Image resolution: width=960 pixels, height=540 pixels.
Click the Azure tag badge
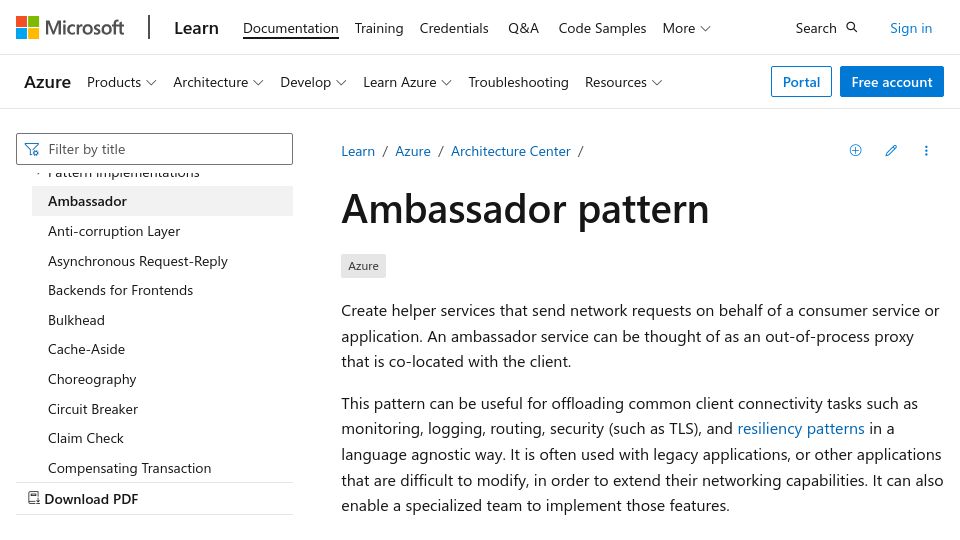363,266
